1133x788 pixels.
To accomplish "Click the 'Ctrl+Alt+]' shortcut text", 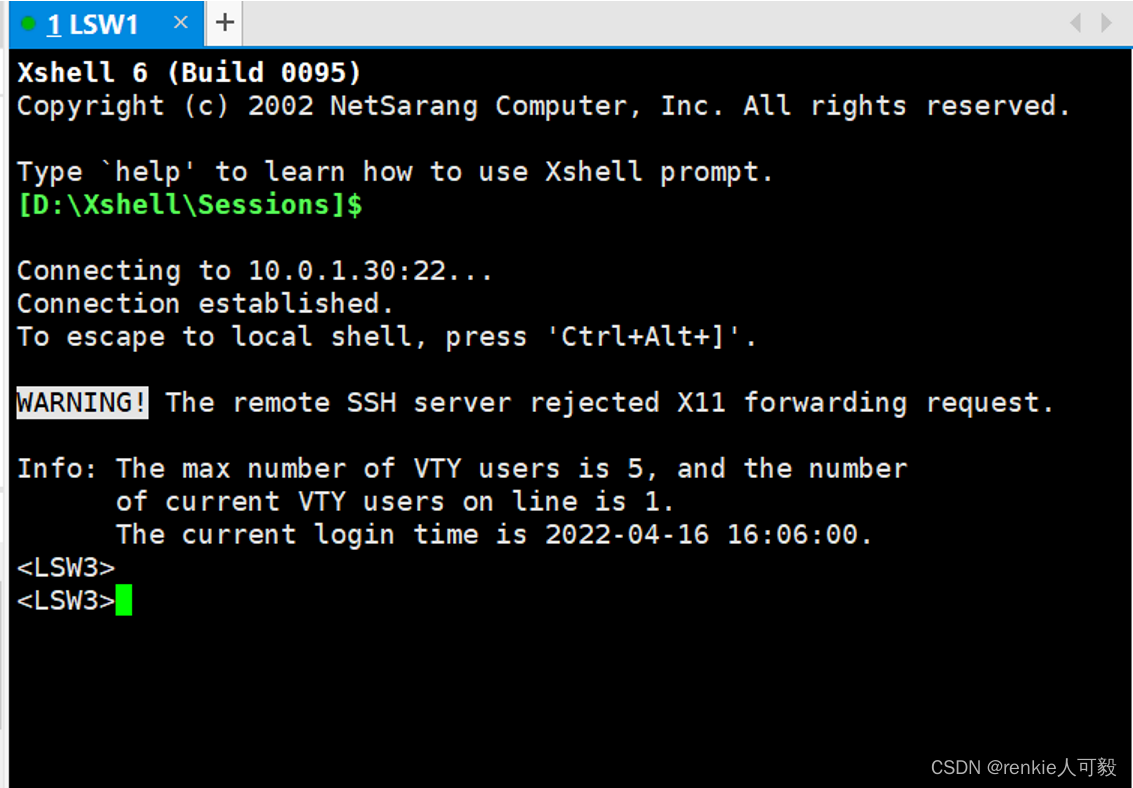I will pyautogui.click(x=644, y=337).
